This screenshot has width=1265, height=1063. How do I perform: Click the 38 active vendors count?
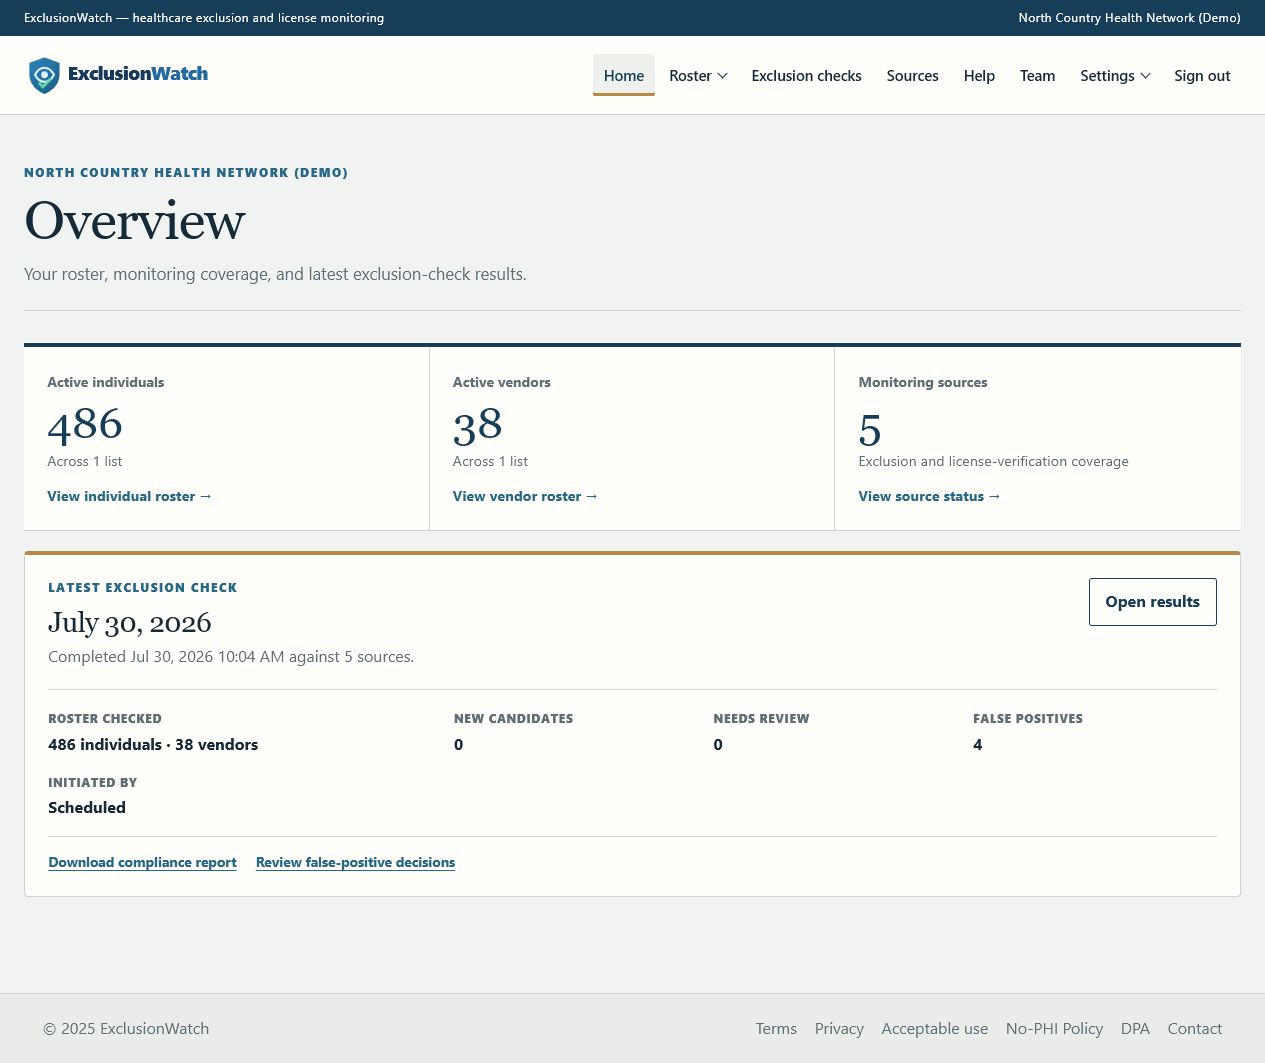[477, 426]
